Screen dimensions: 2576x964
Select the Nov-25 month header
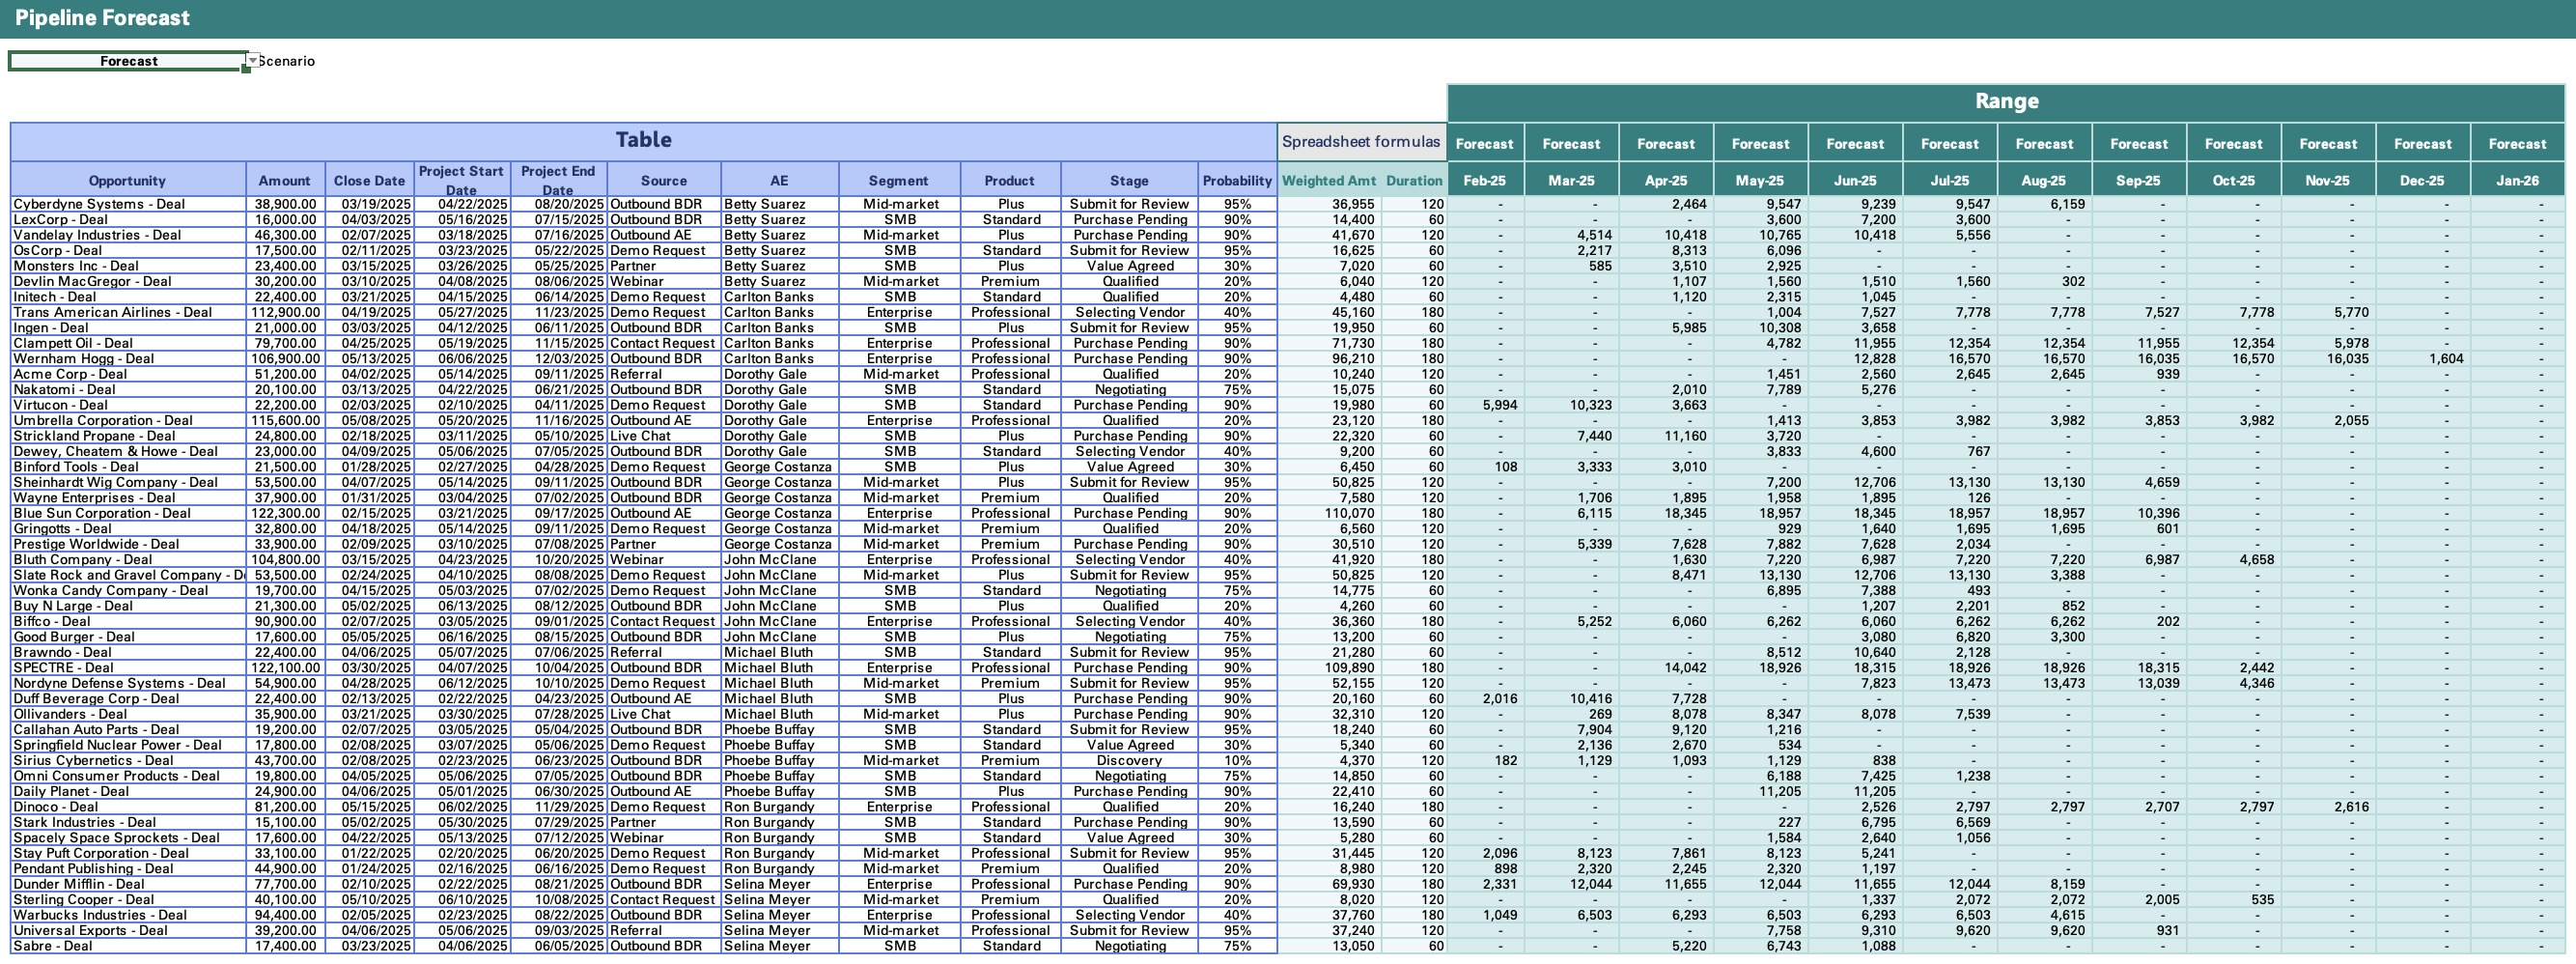coord(2328,180)
